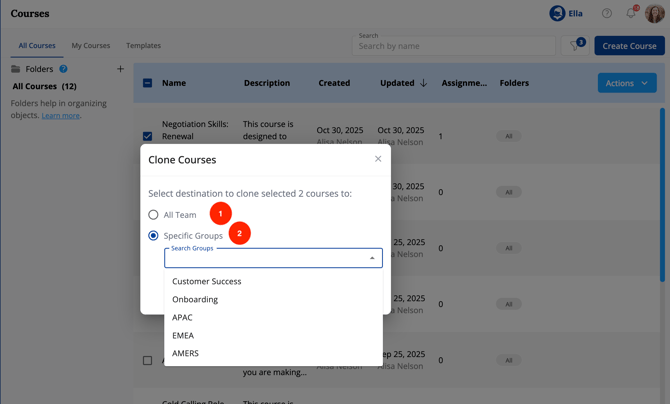Choose Customer Success from groups list

coord(206,281)
